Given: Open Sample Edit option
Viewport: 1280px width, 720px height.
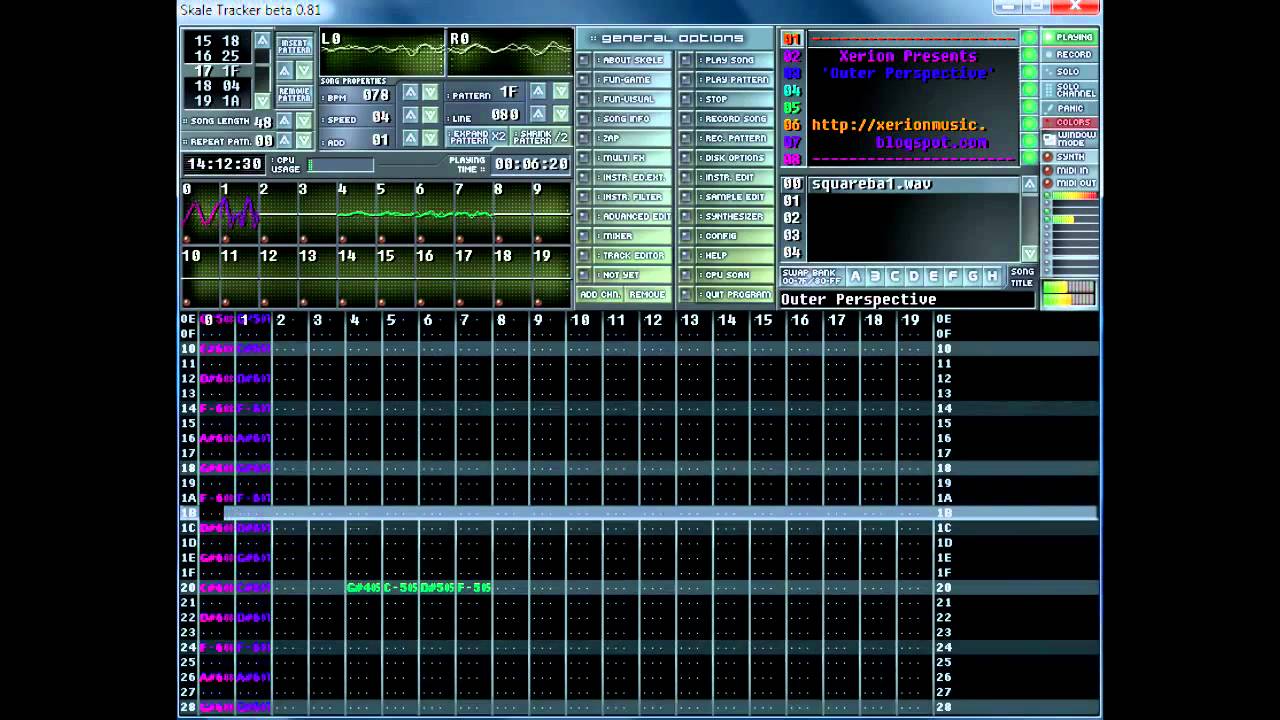Looking at the screenshot, I should pyautogui.click(x=735, y=197).
